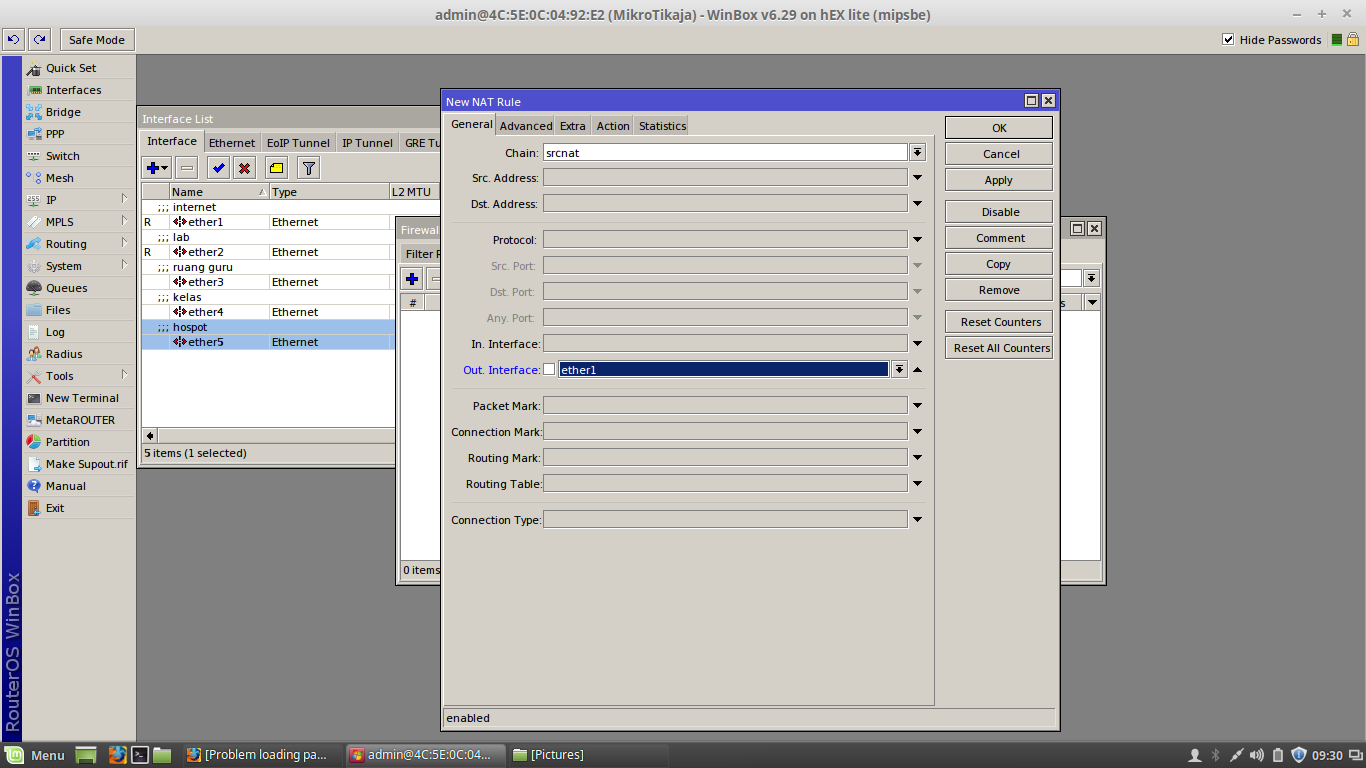Click the redo arrow icon

click(x=38, y=39)
